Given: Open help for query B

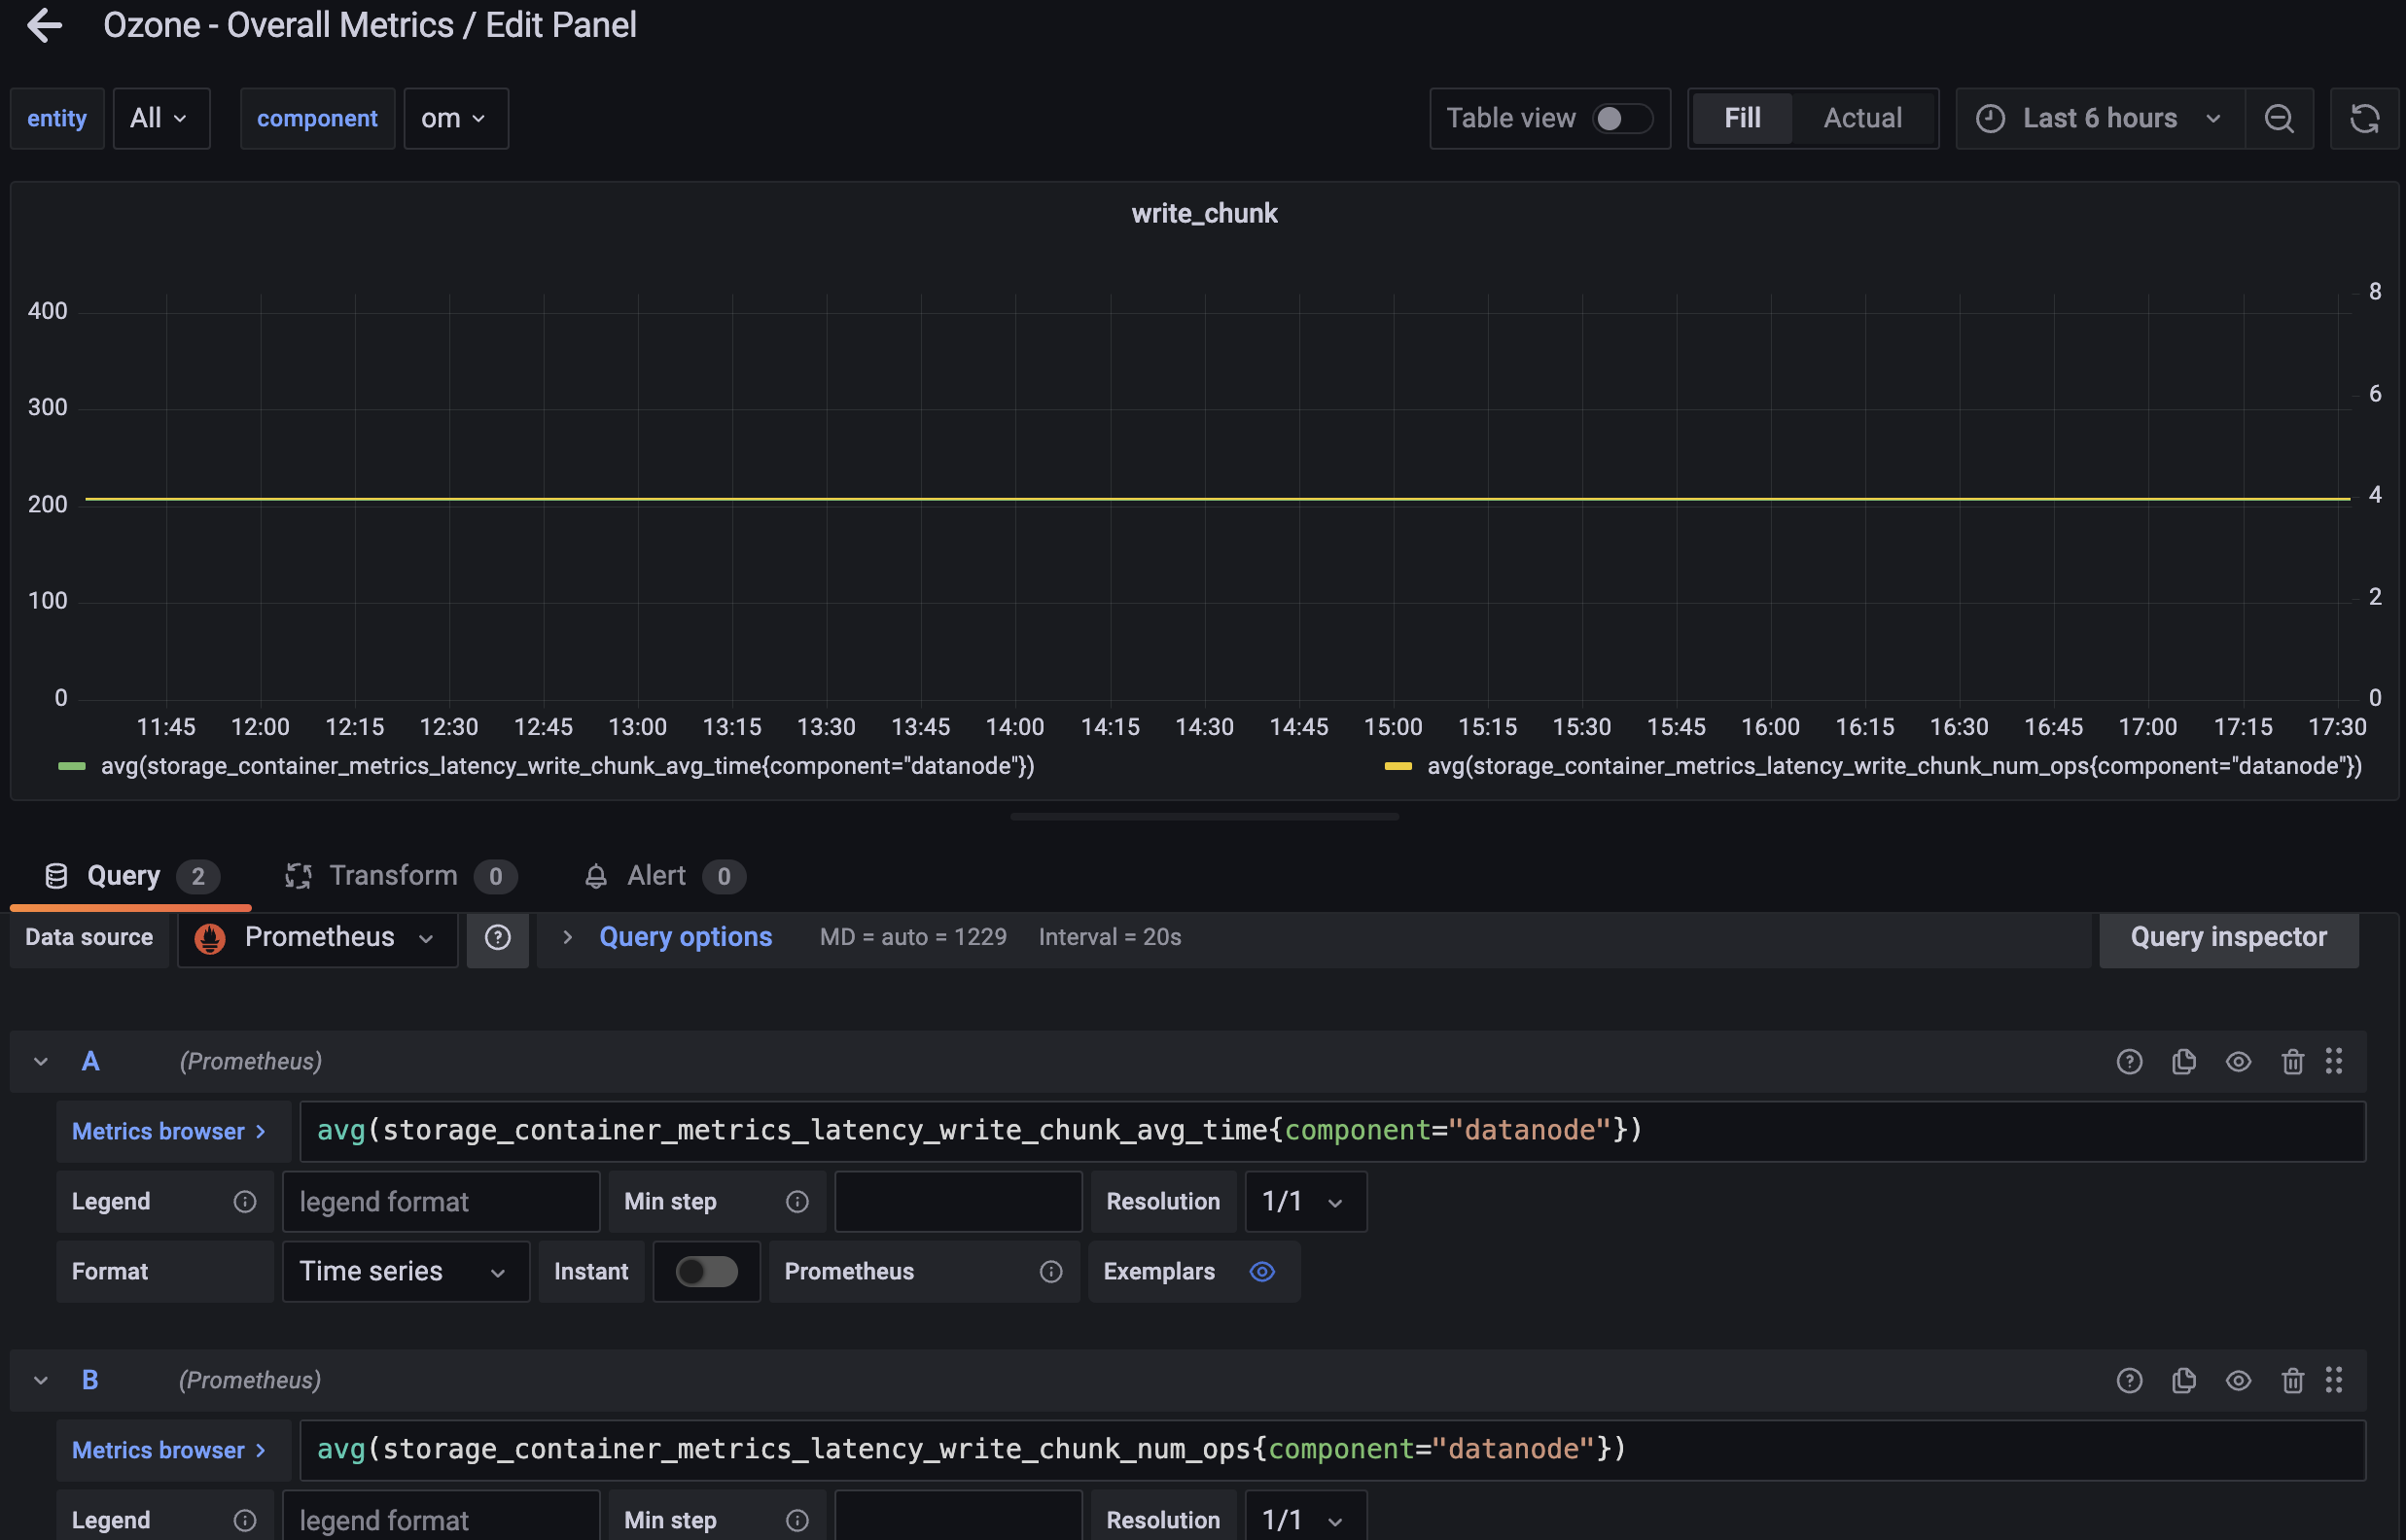Looking at the screenshot, I should coord(2129,1380).
